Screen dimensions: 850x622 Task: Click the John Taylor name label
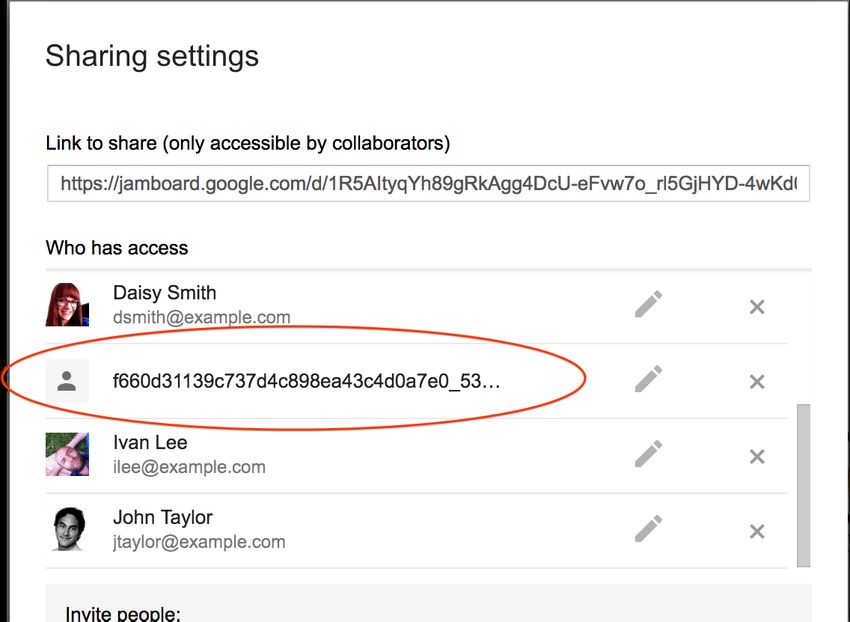tap(163, 517)
